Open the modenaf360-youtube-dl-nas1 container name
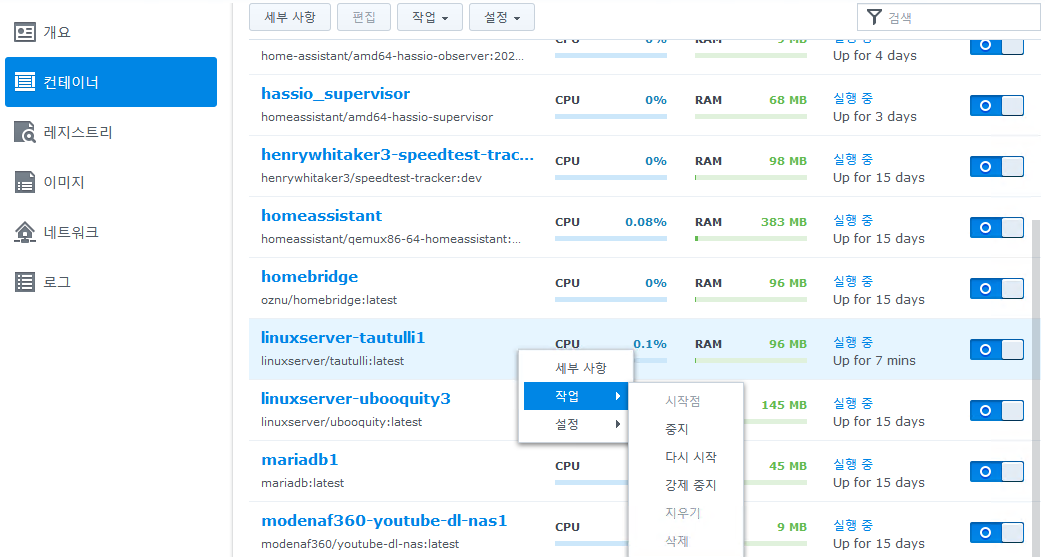 coord(384,520)
